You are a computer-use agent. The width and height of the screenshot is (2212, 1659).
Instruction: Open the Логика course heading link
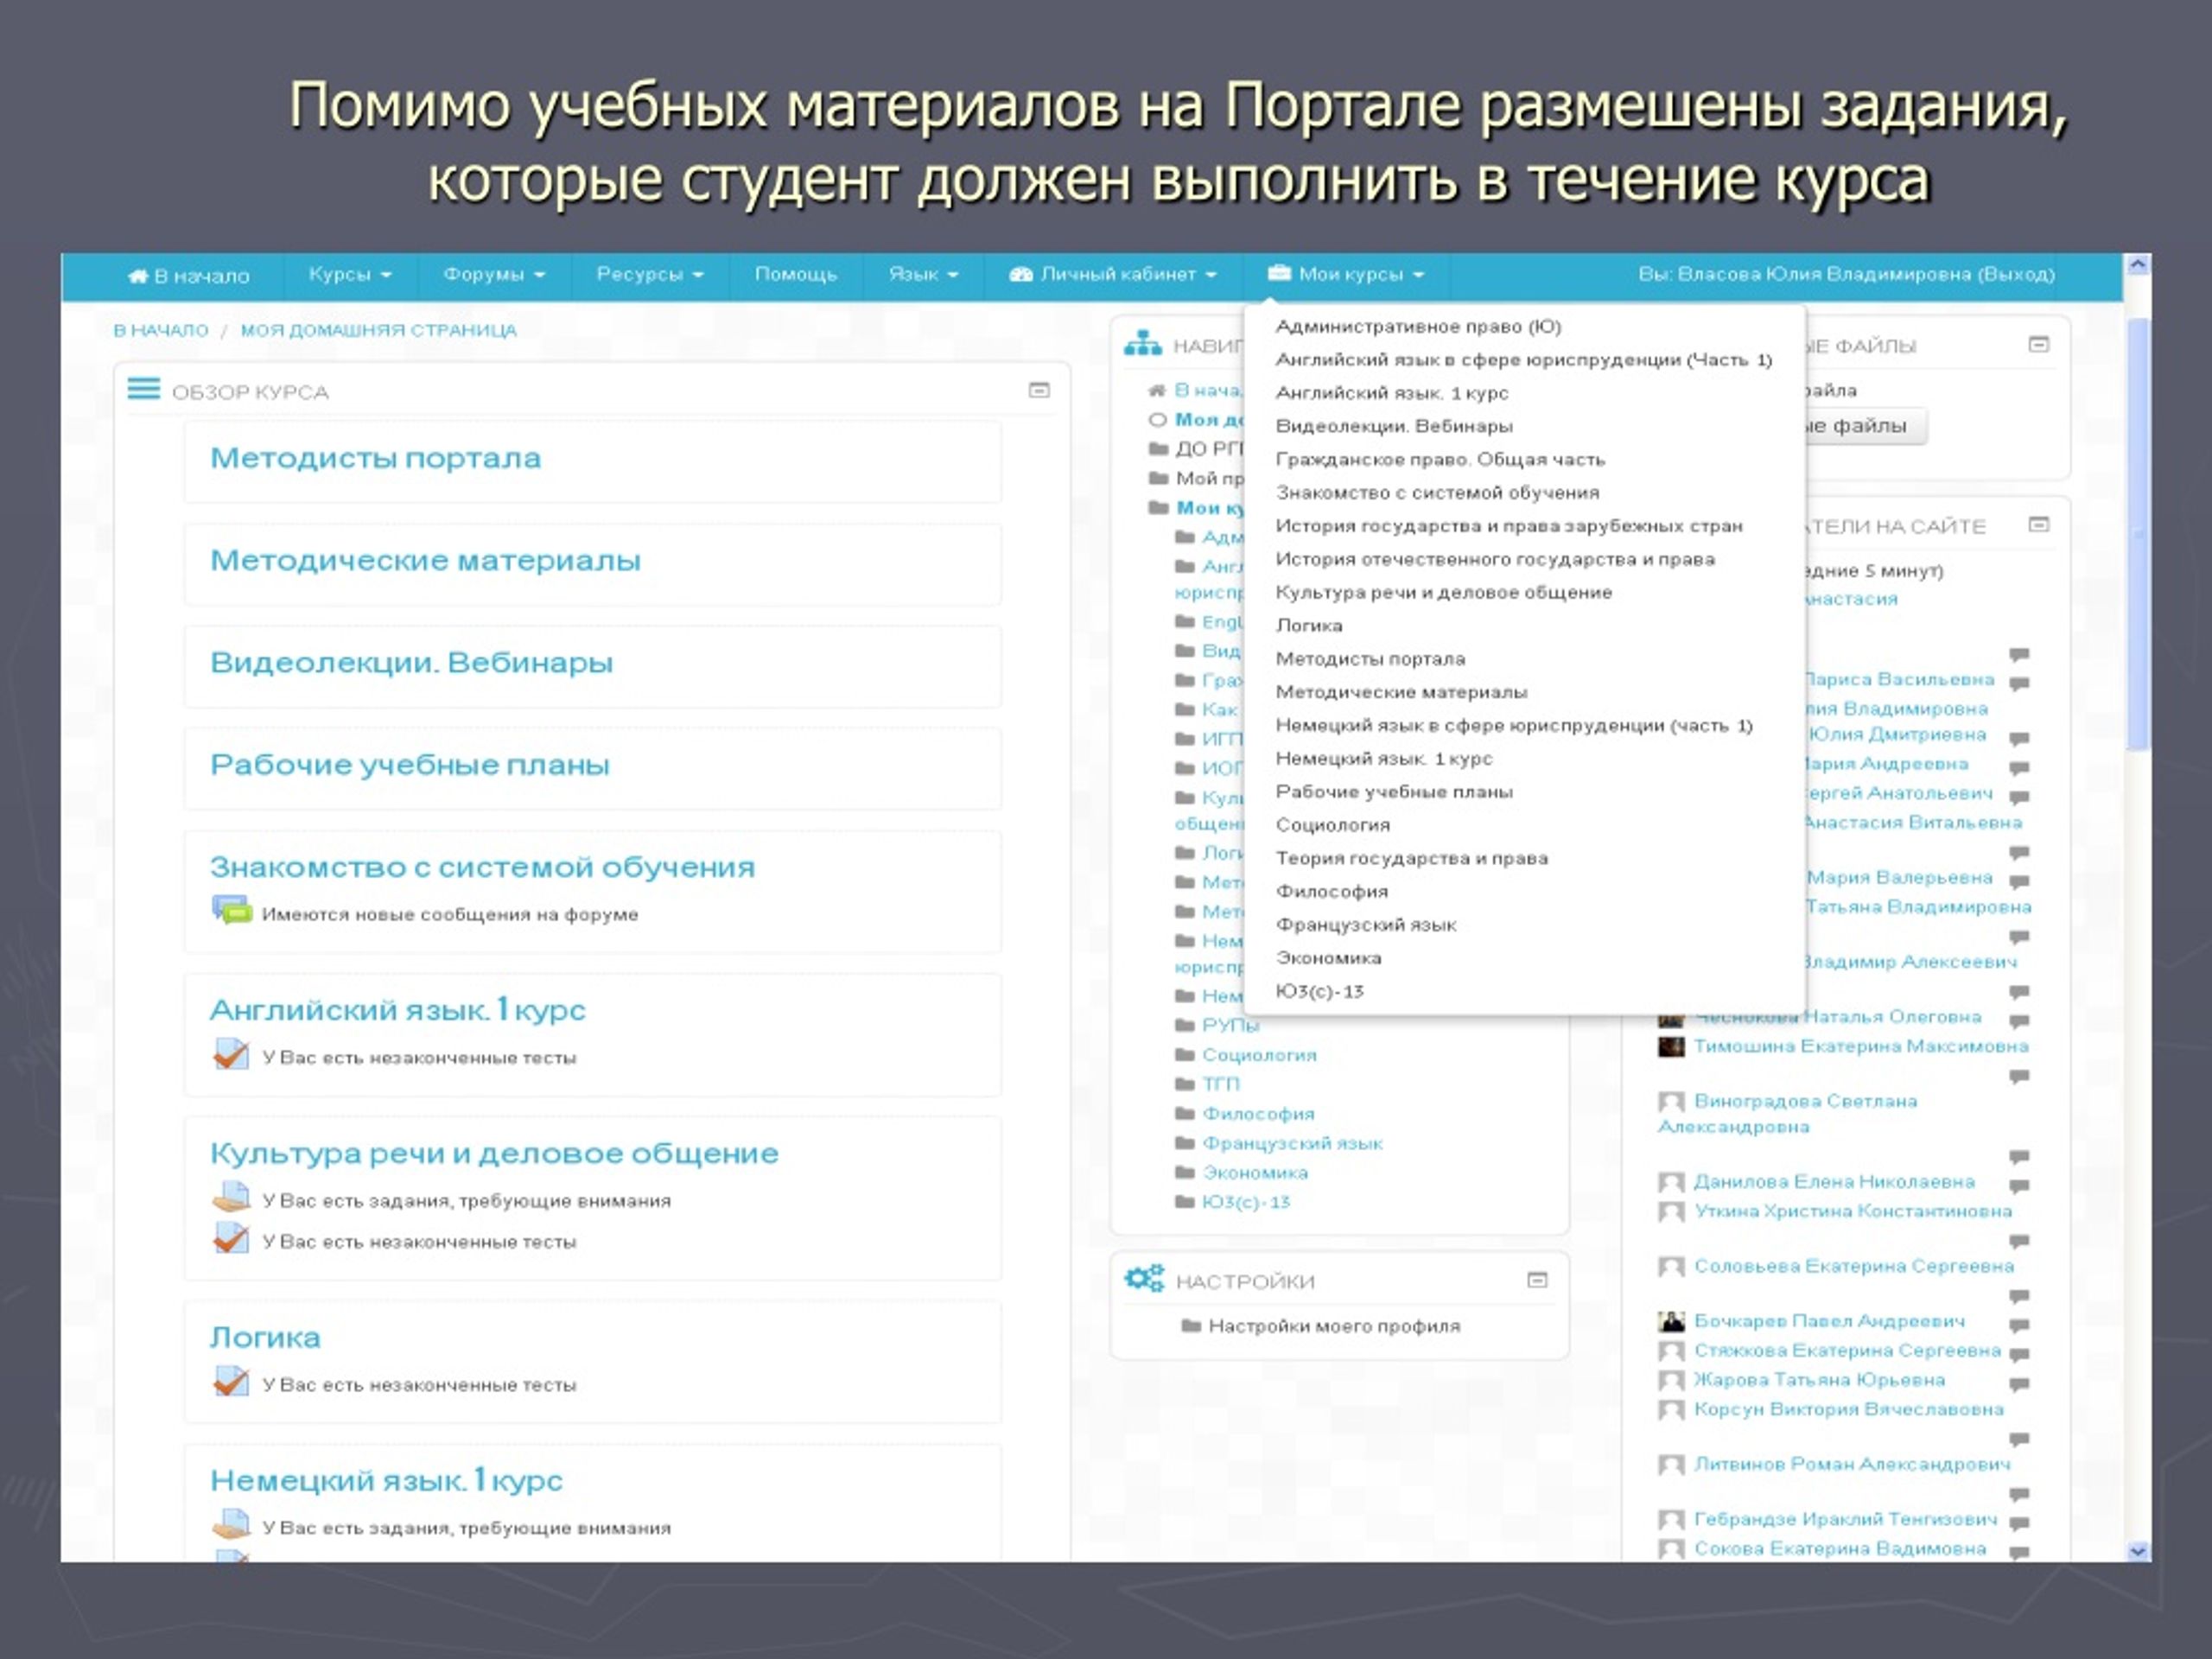point(265,1338)
